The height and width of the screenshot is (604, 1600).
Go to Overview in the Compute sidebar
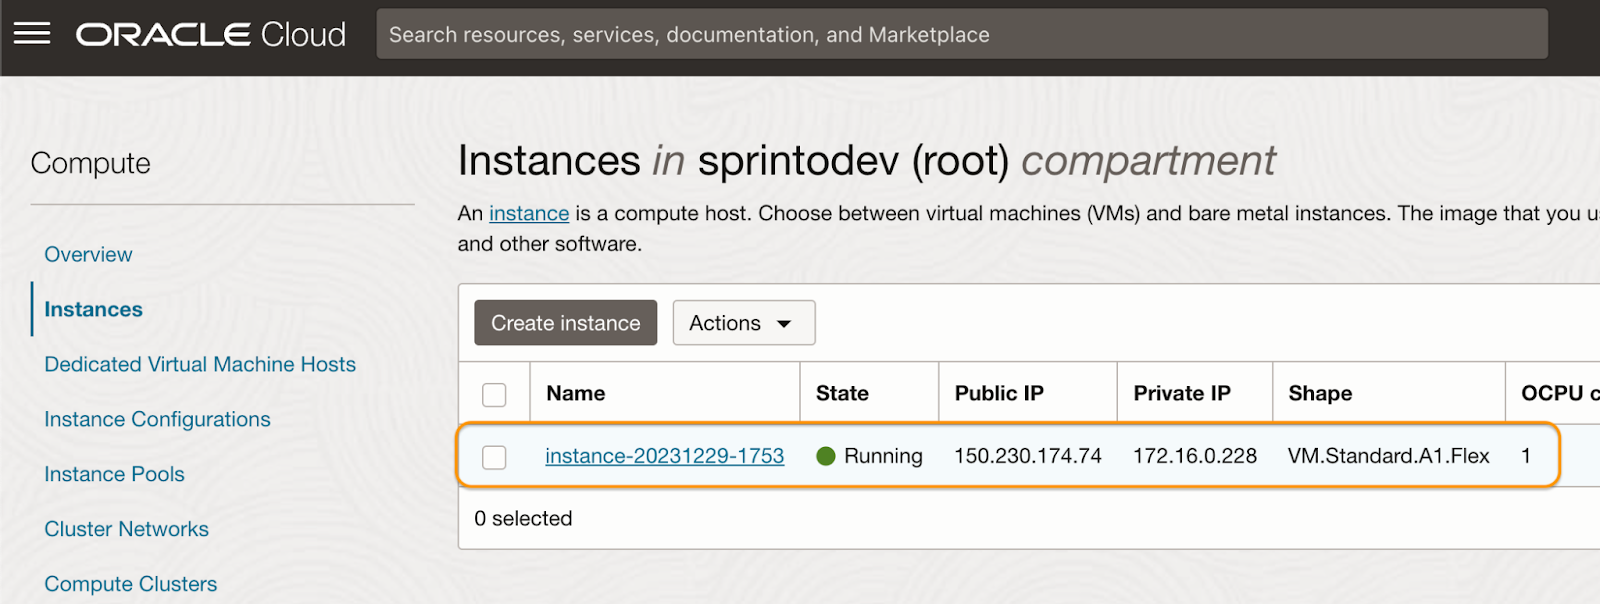point(88,254)
